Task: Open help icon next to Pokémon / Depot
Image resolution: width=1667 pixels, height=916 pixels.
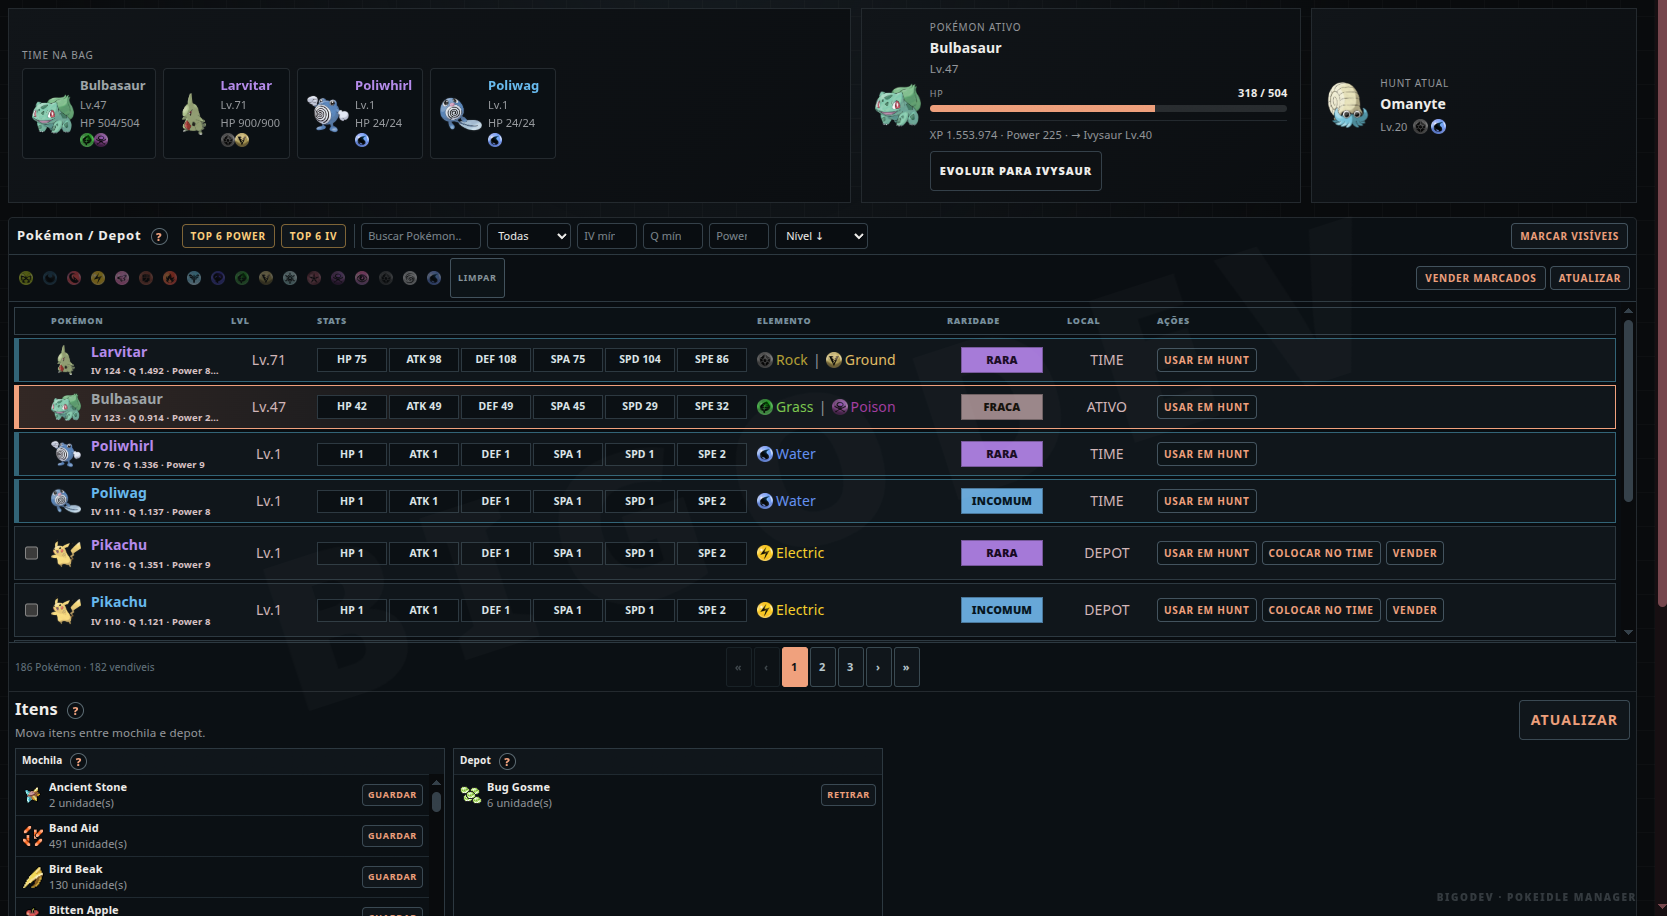Action: click(159, 237)
